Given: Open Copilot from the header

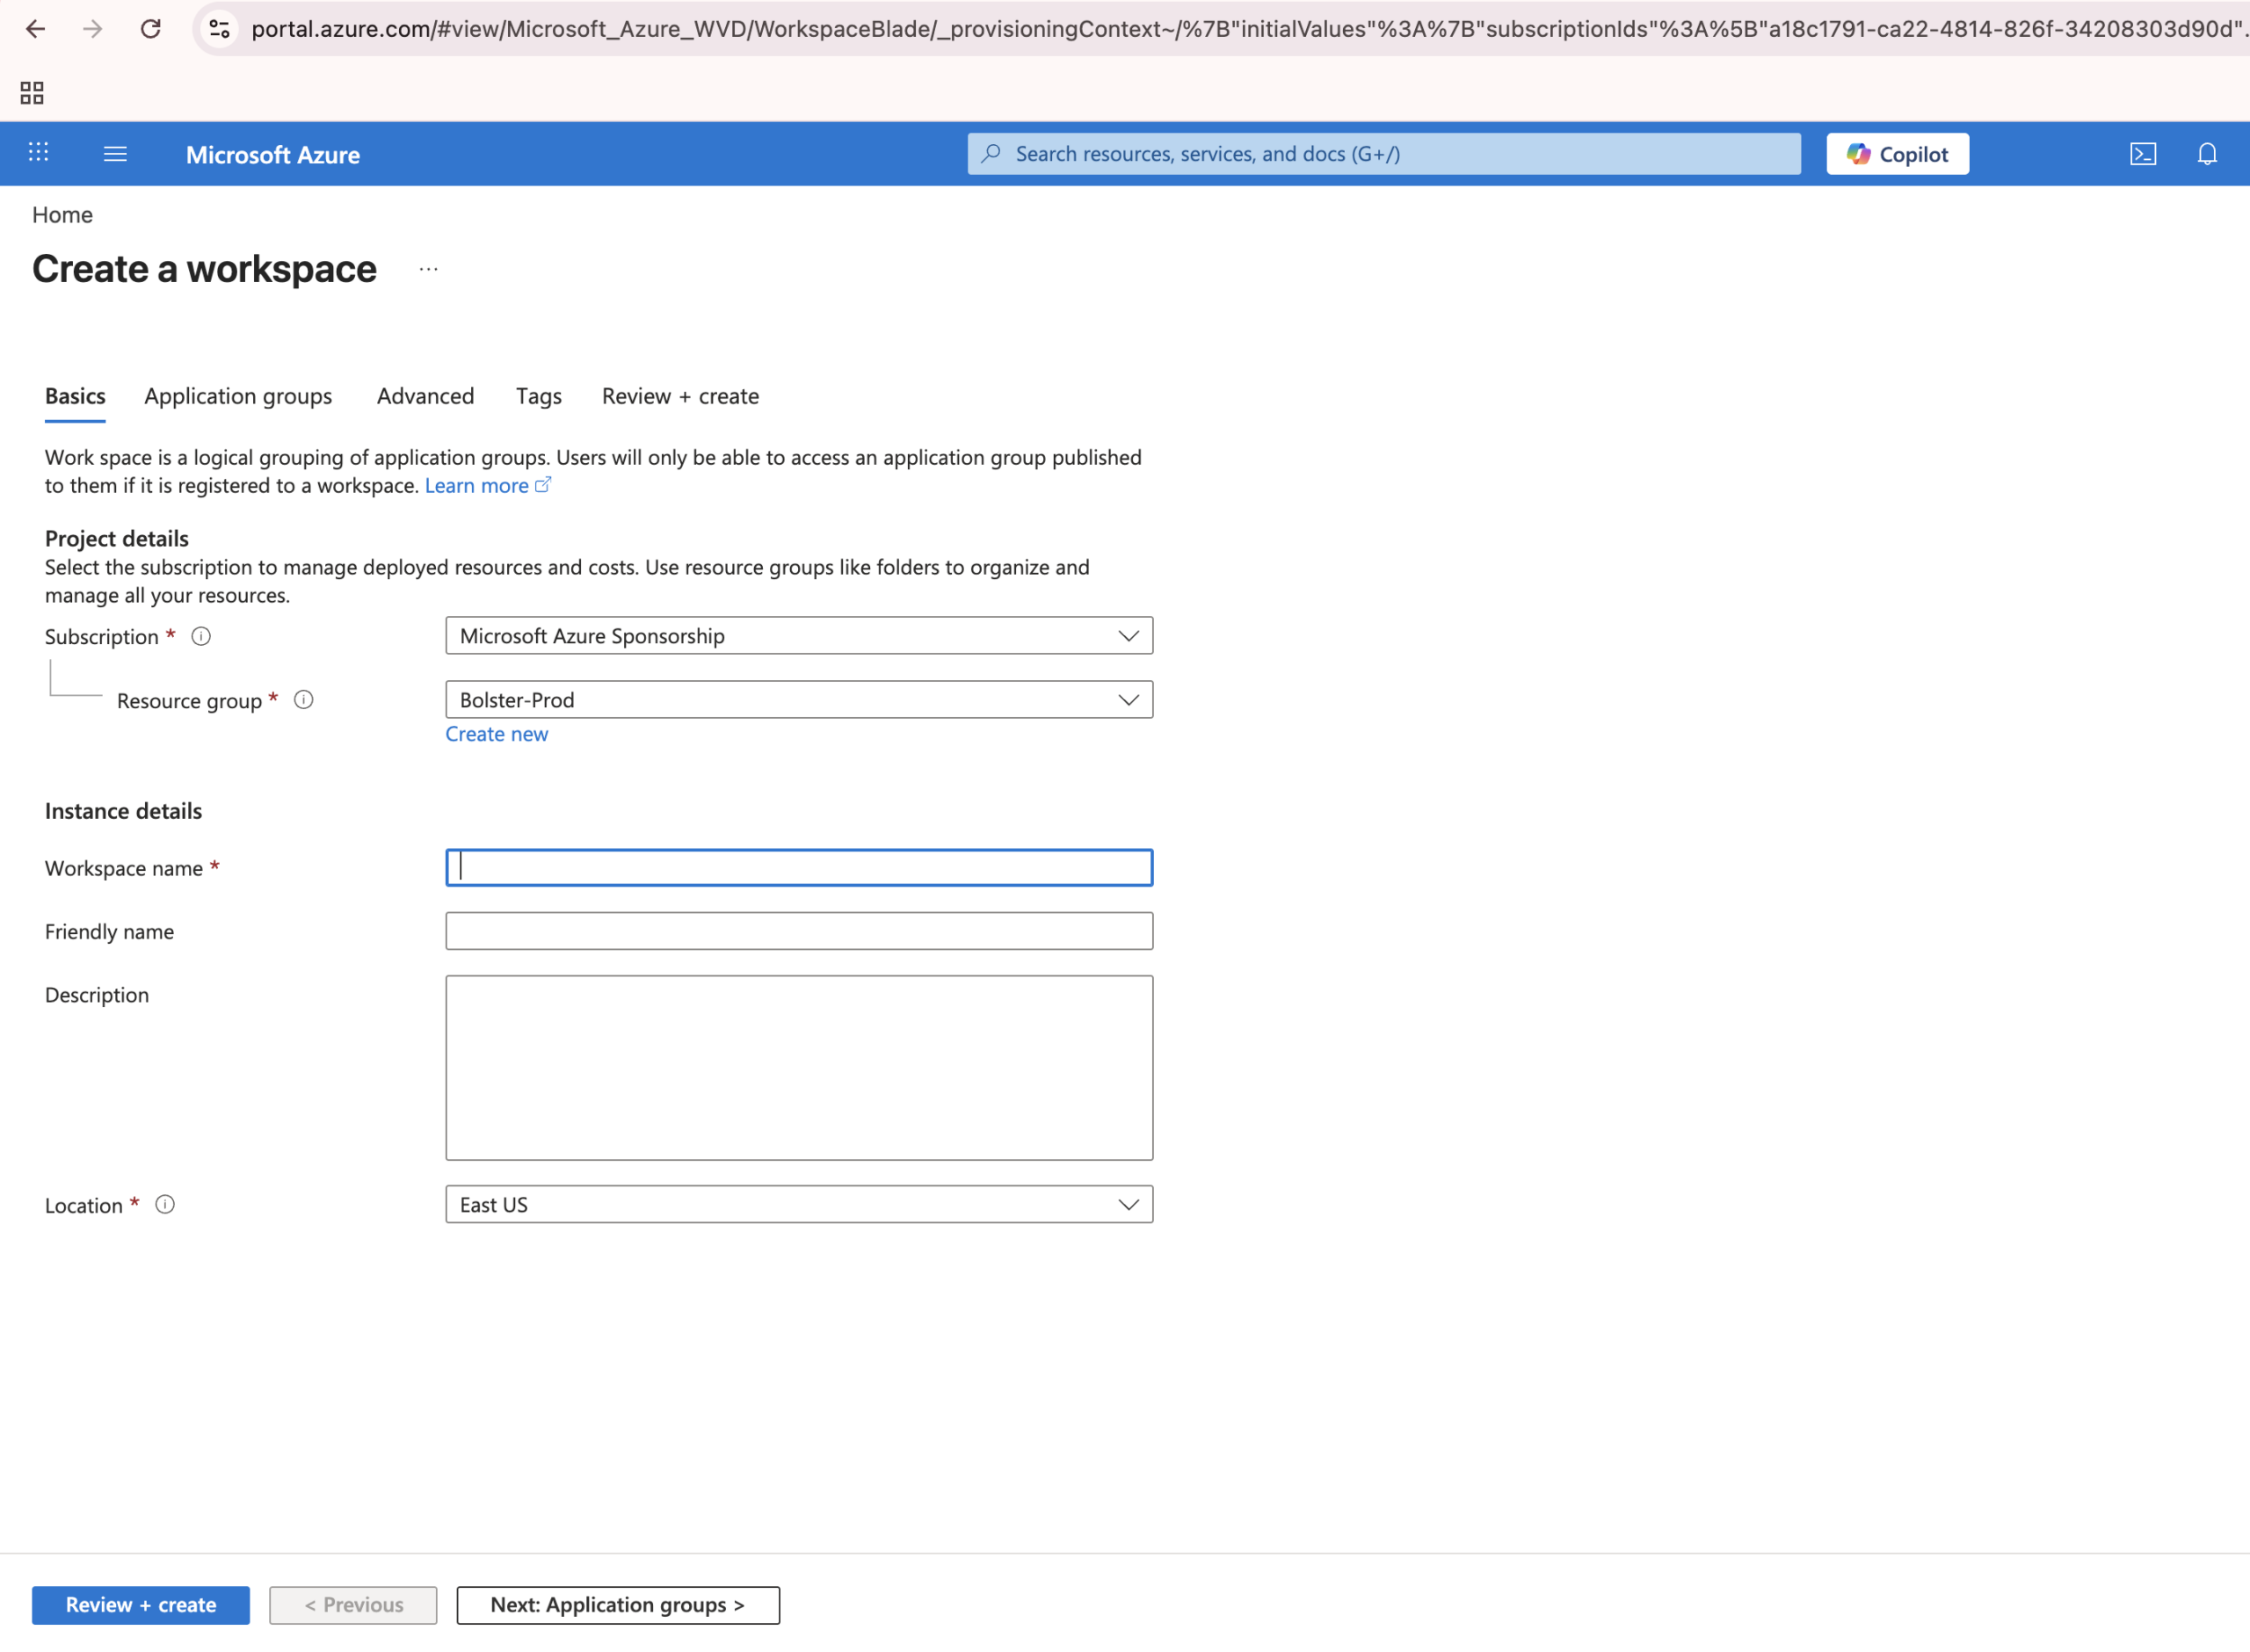Looking at the screenshot, I should 1897,154.
